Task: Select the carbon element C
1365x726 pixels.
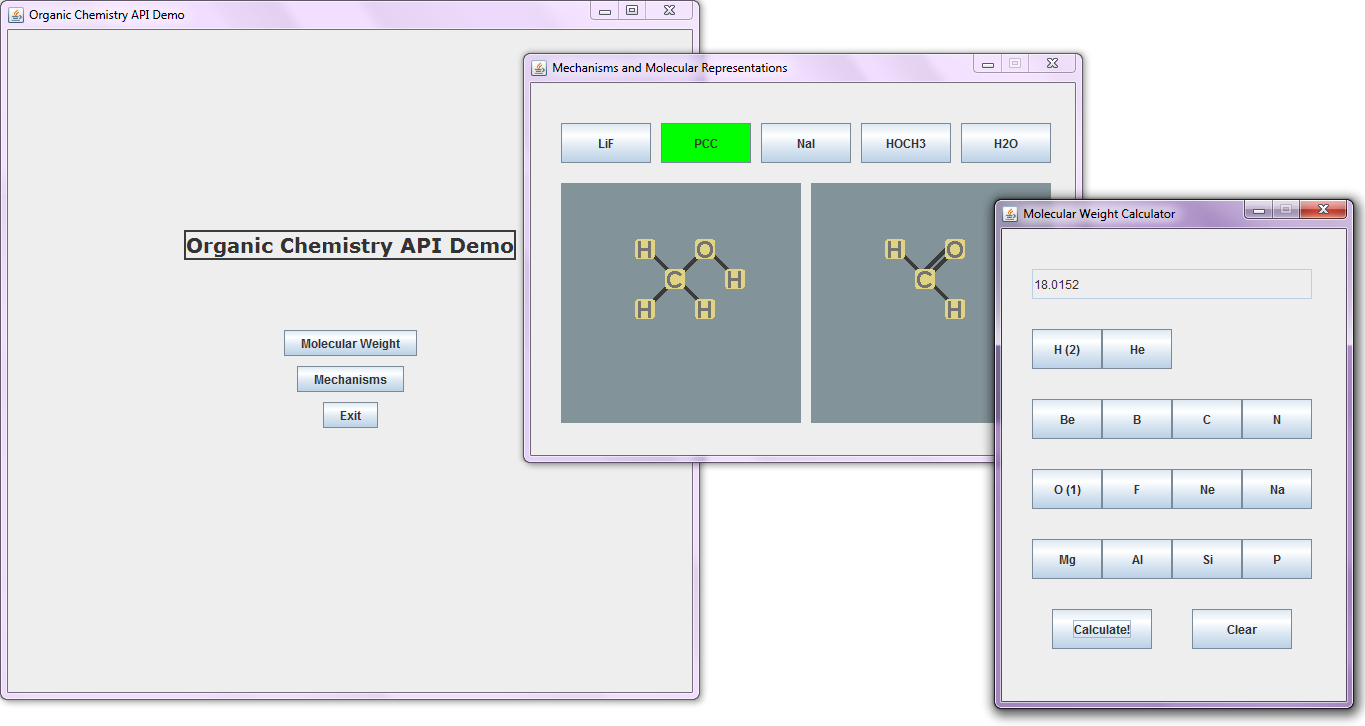Action: pos(1206,419)
